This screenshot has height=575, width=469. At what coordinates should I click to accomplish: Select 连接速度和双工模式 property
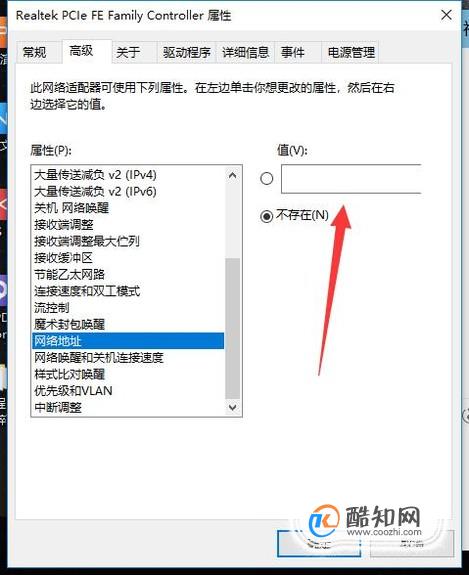point(128,291)
